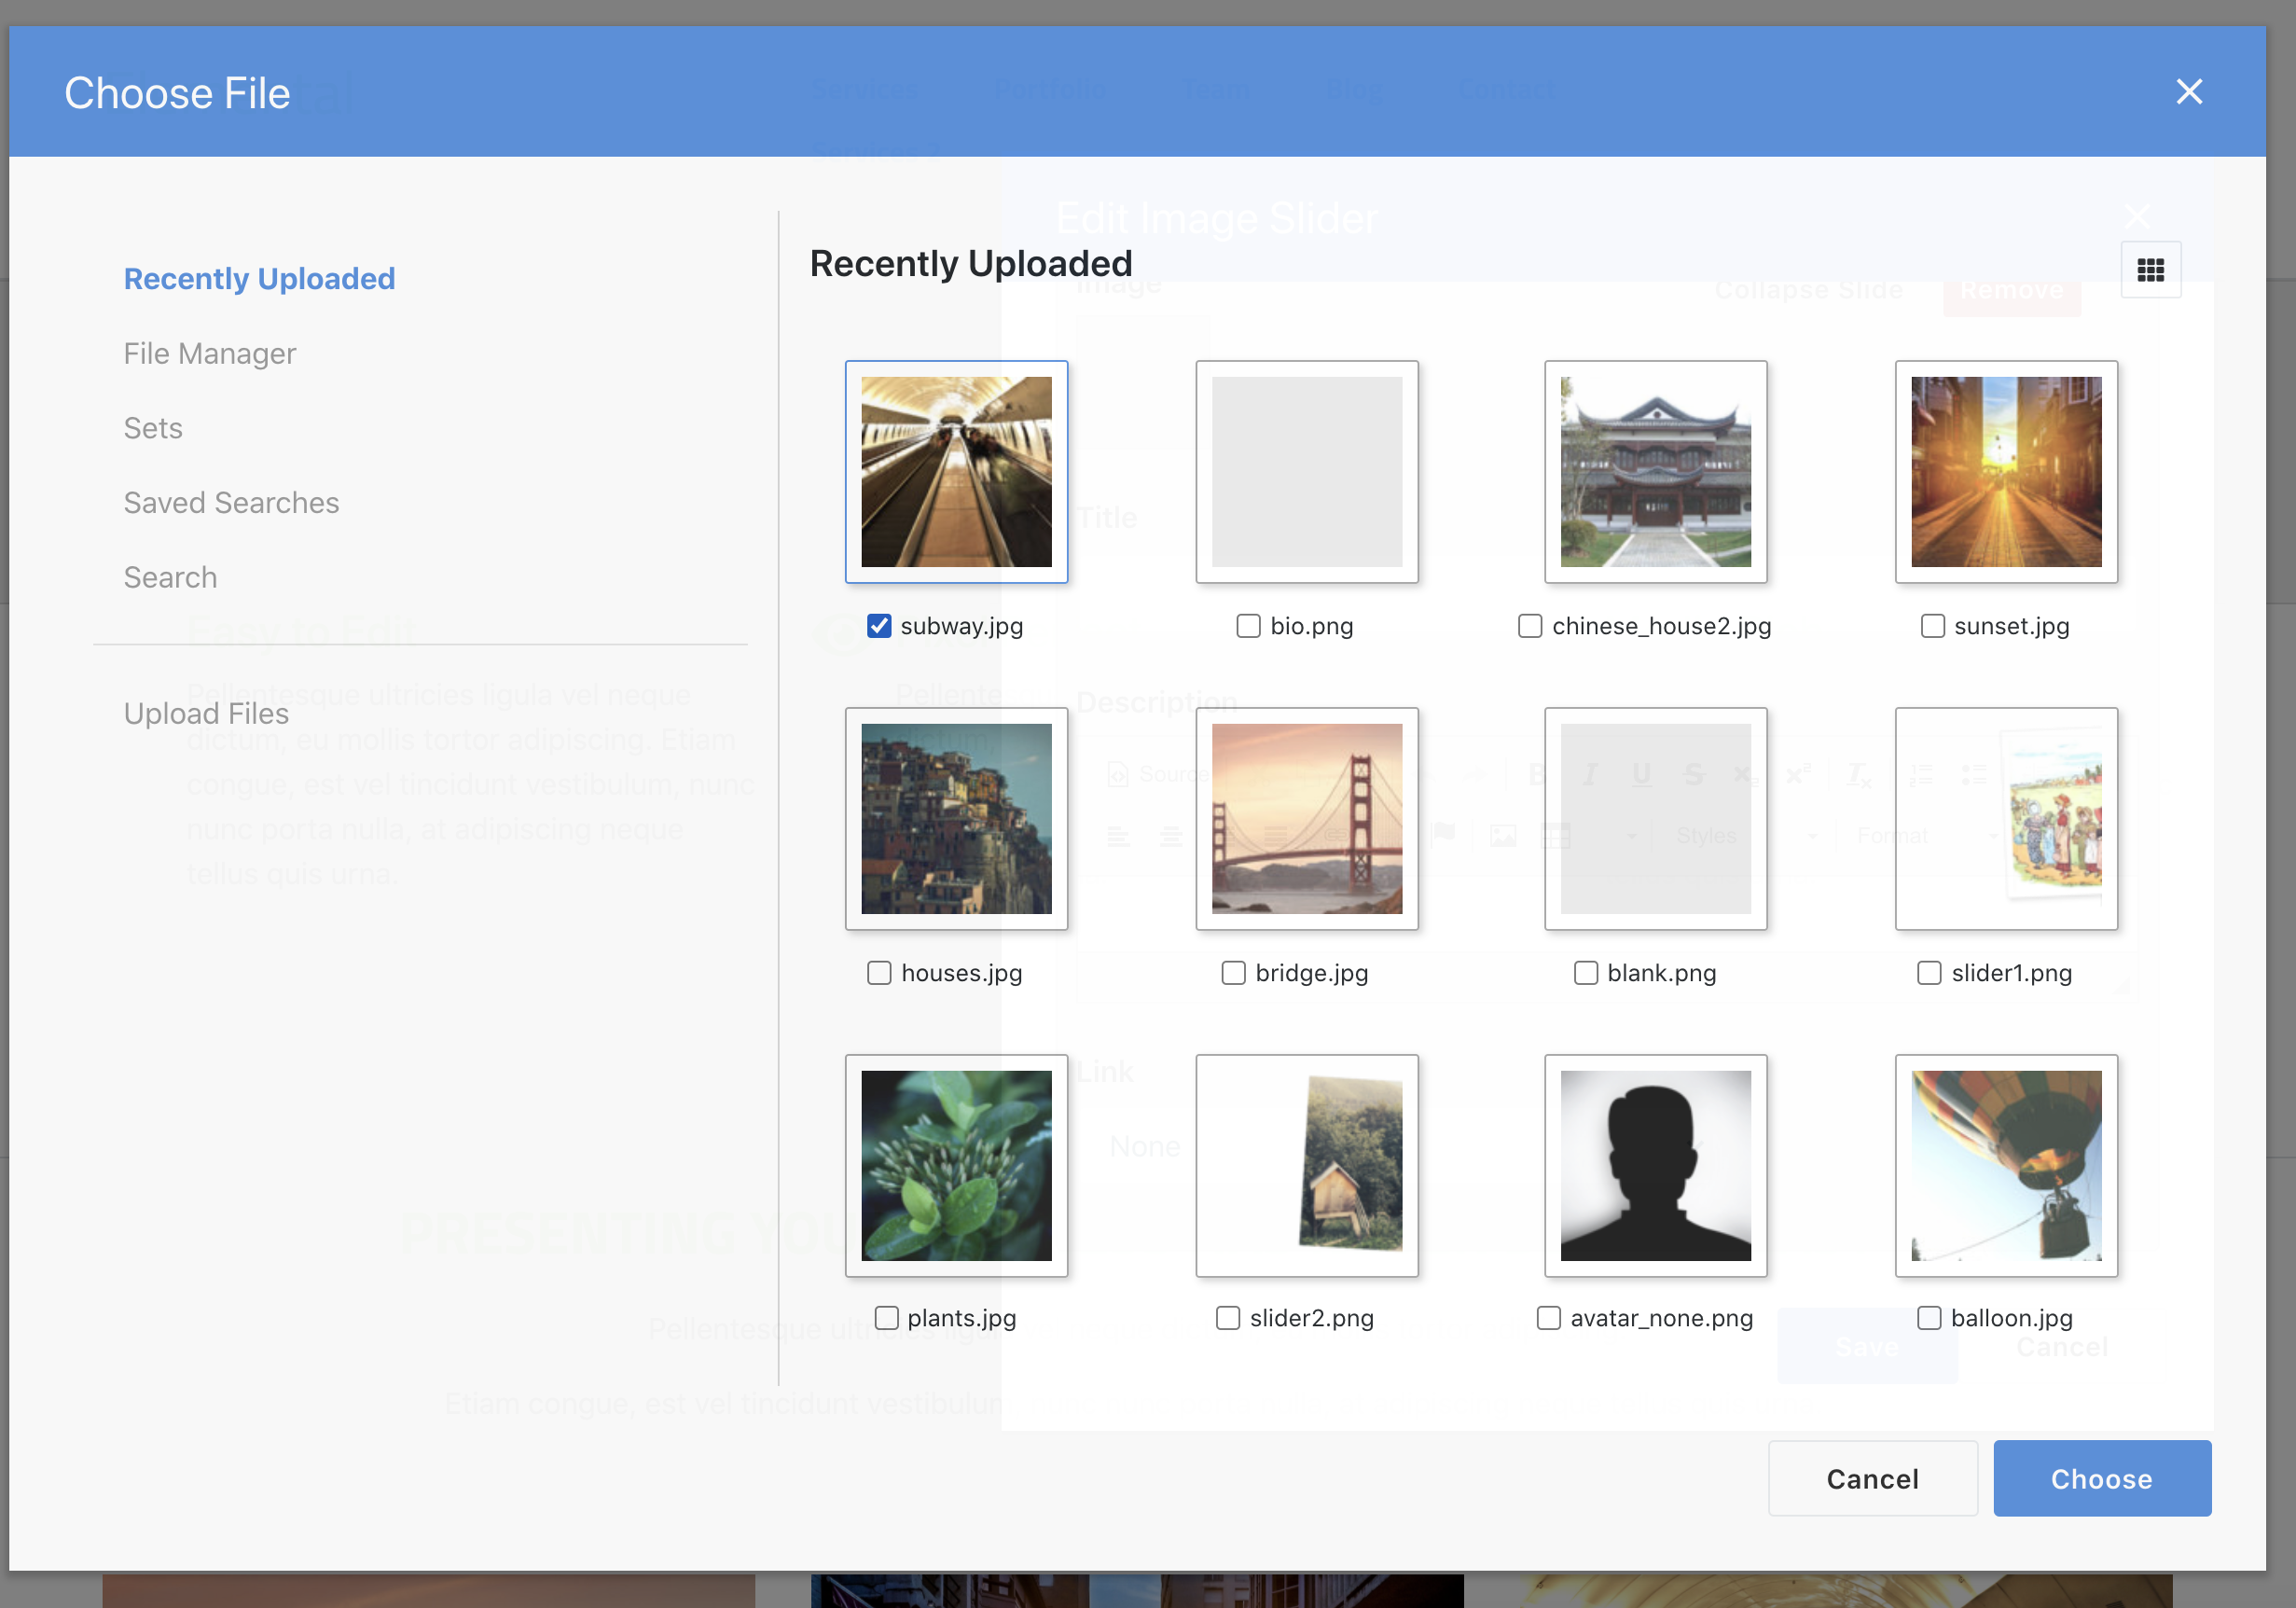
Task: Click the insert image icon in the editor
Action: (1505, 836)
